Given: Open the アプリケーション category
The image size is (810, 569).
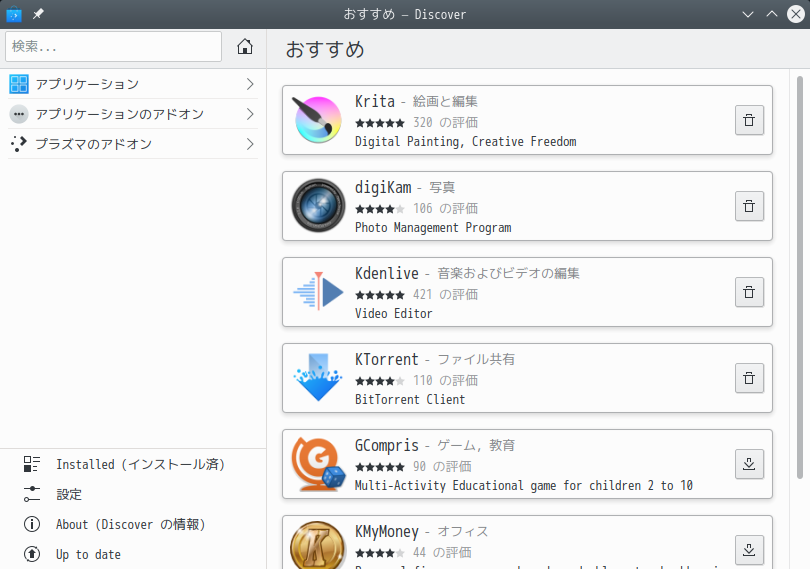Looking at the screenshot, I should [x=133, y=84].
